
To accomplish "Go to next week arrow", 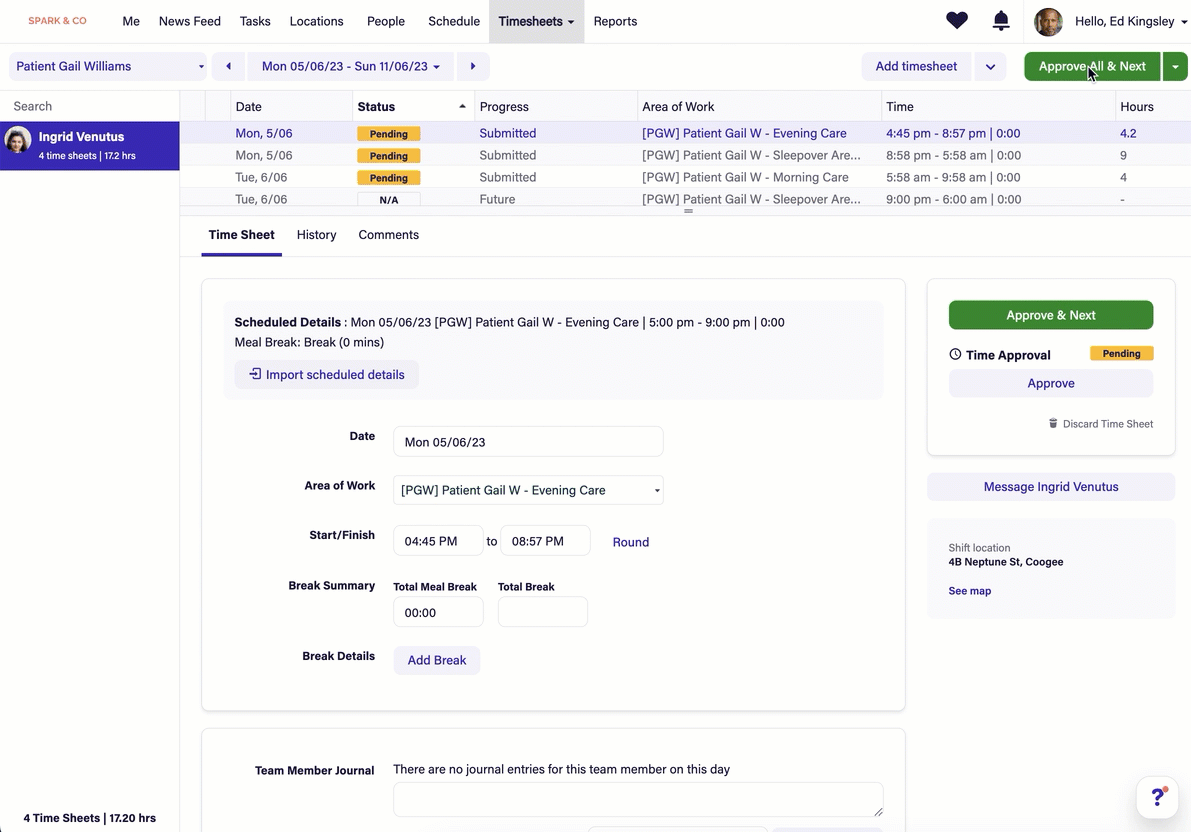I will click(x=473, y=67).
